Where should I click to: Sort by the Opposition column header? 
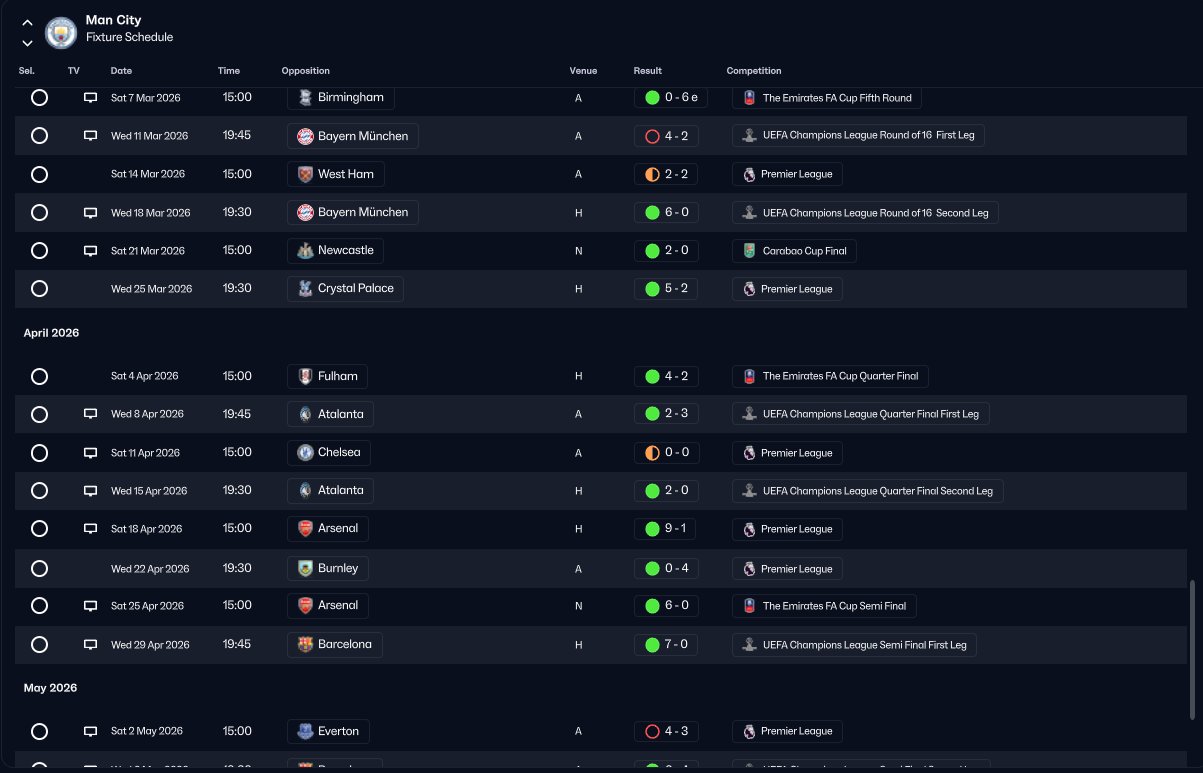(x=305, y=71)
